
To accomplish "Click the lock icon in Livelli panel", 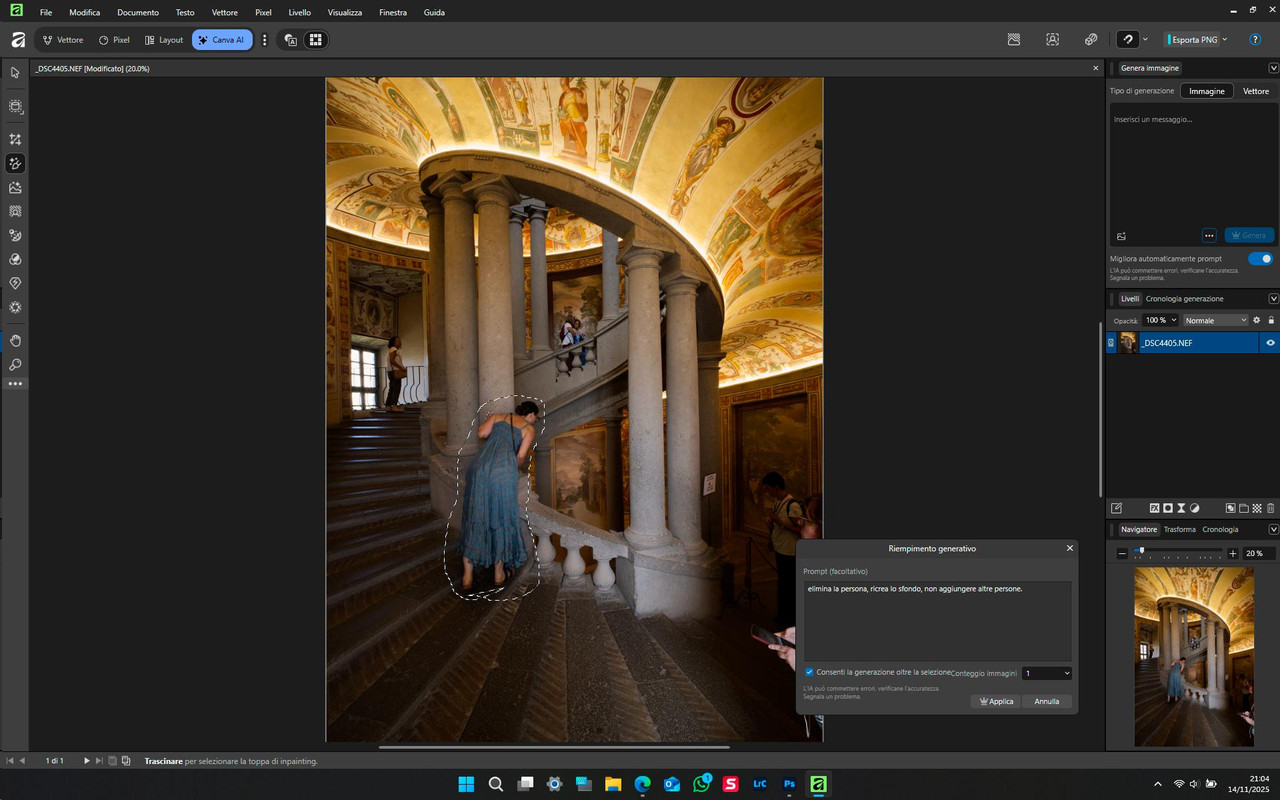I will tap(1271, 320).
